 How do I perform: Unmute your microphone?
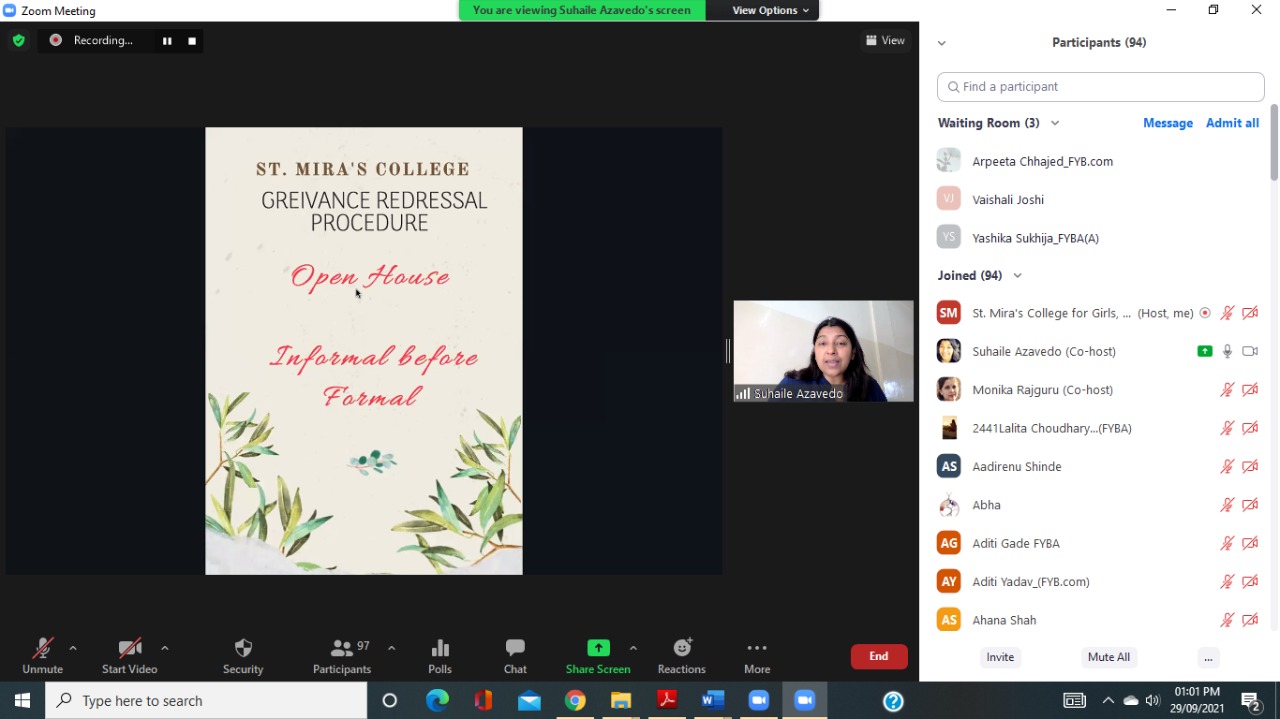coord(42,655)
